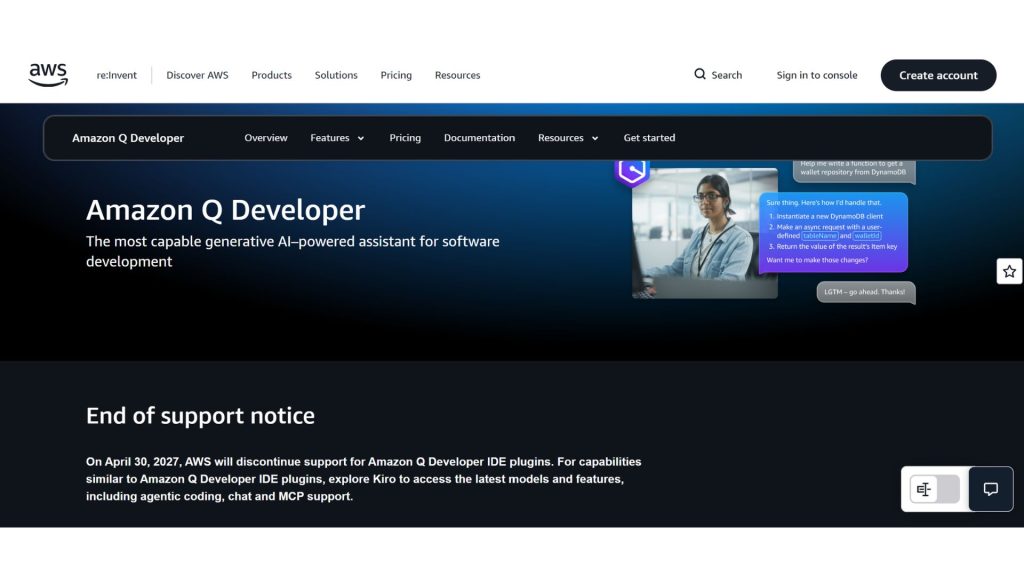Click the search magnifier icon

tap(700, 74)
